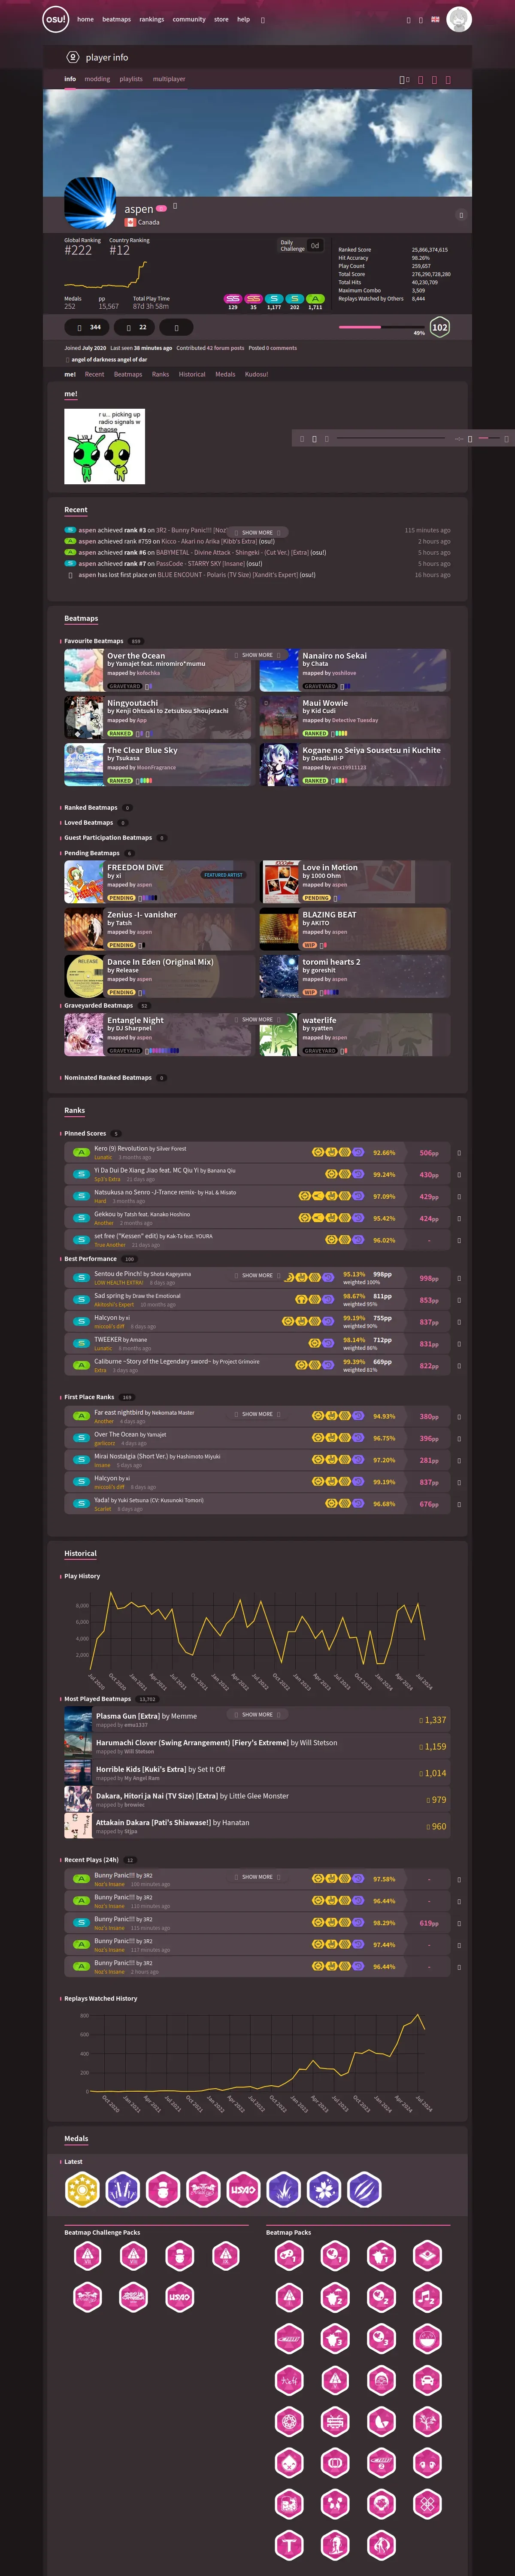Go to the store navbar link
The width and height of the screenshot is (515, 2576).
tap(221, 19)
